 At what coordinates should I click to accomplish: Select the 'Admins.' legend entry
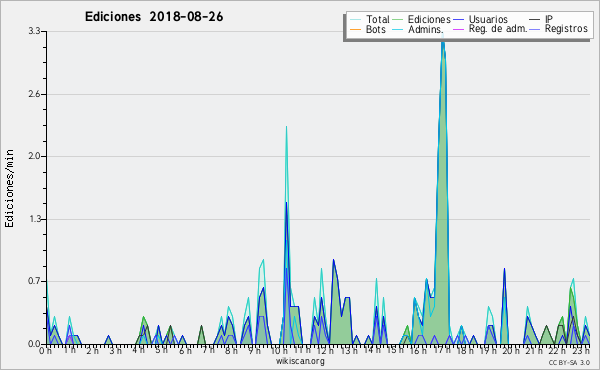(x=418, y=29)
